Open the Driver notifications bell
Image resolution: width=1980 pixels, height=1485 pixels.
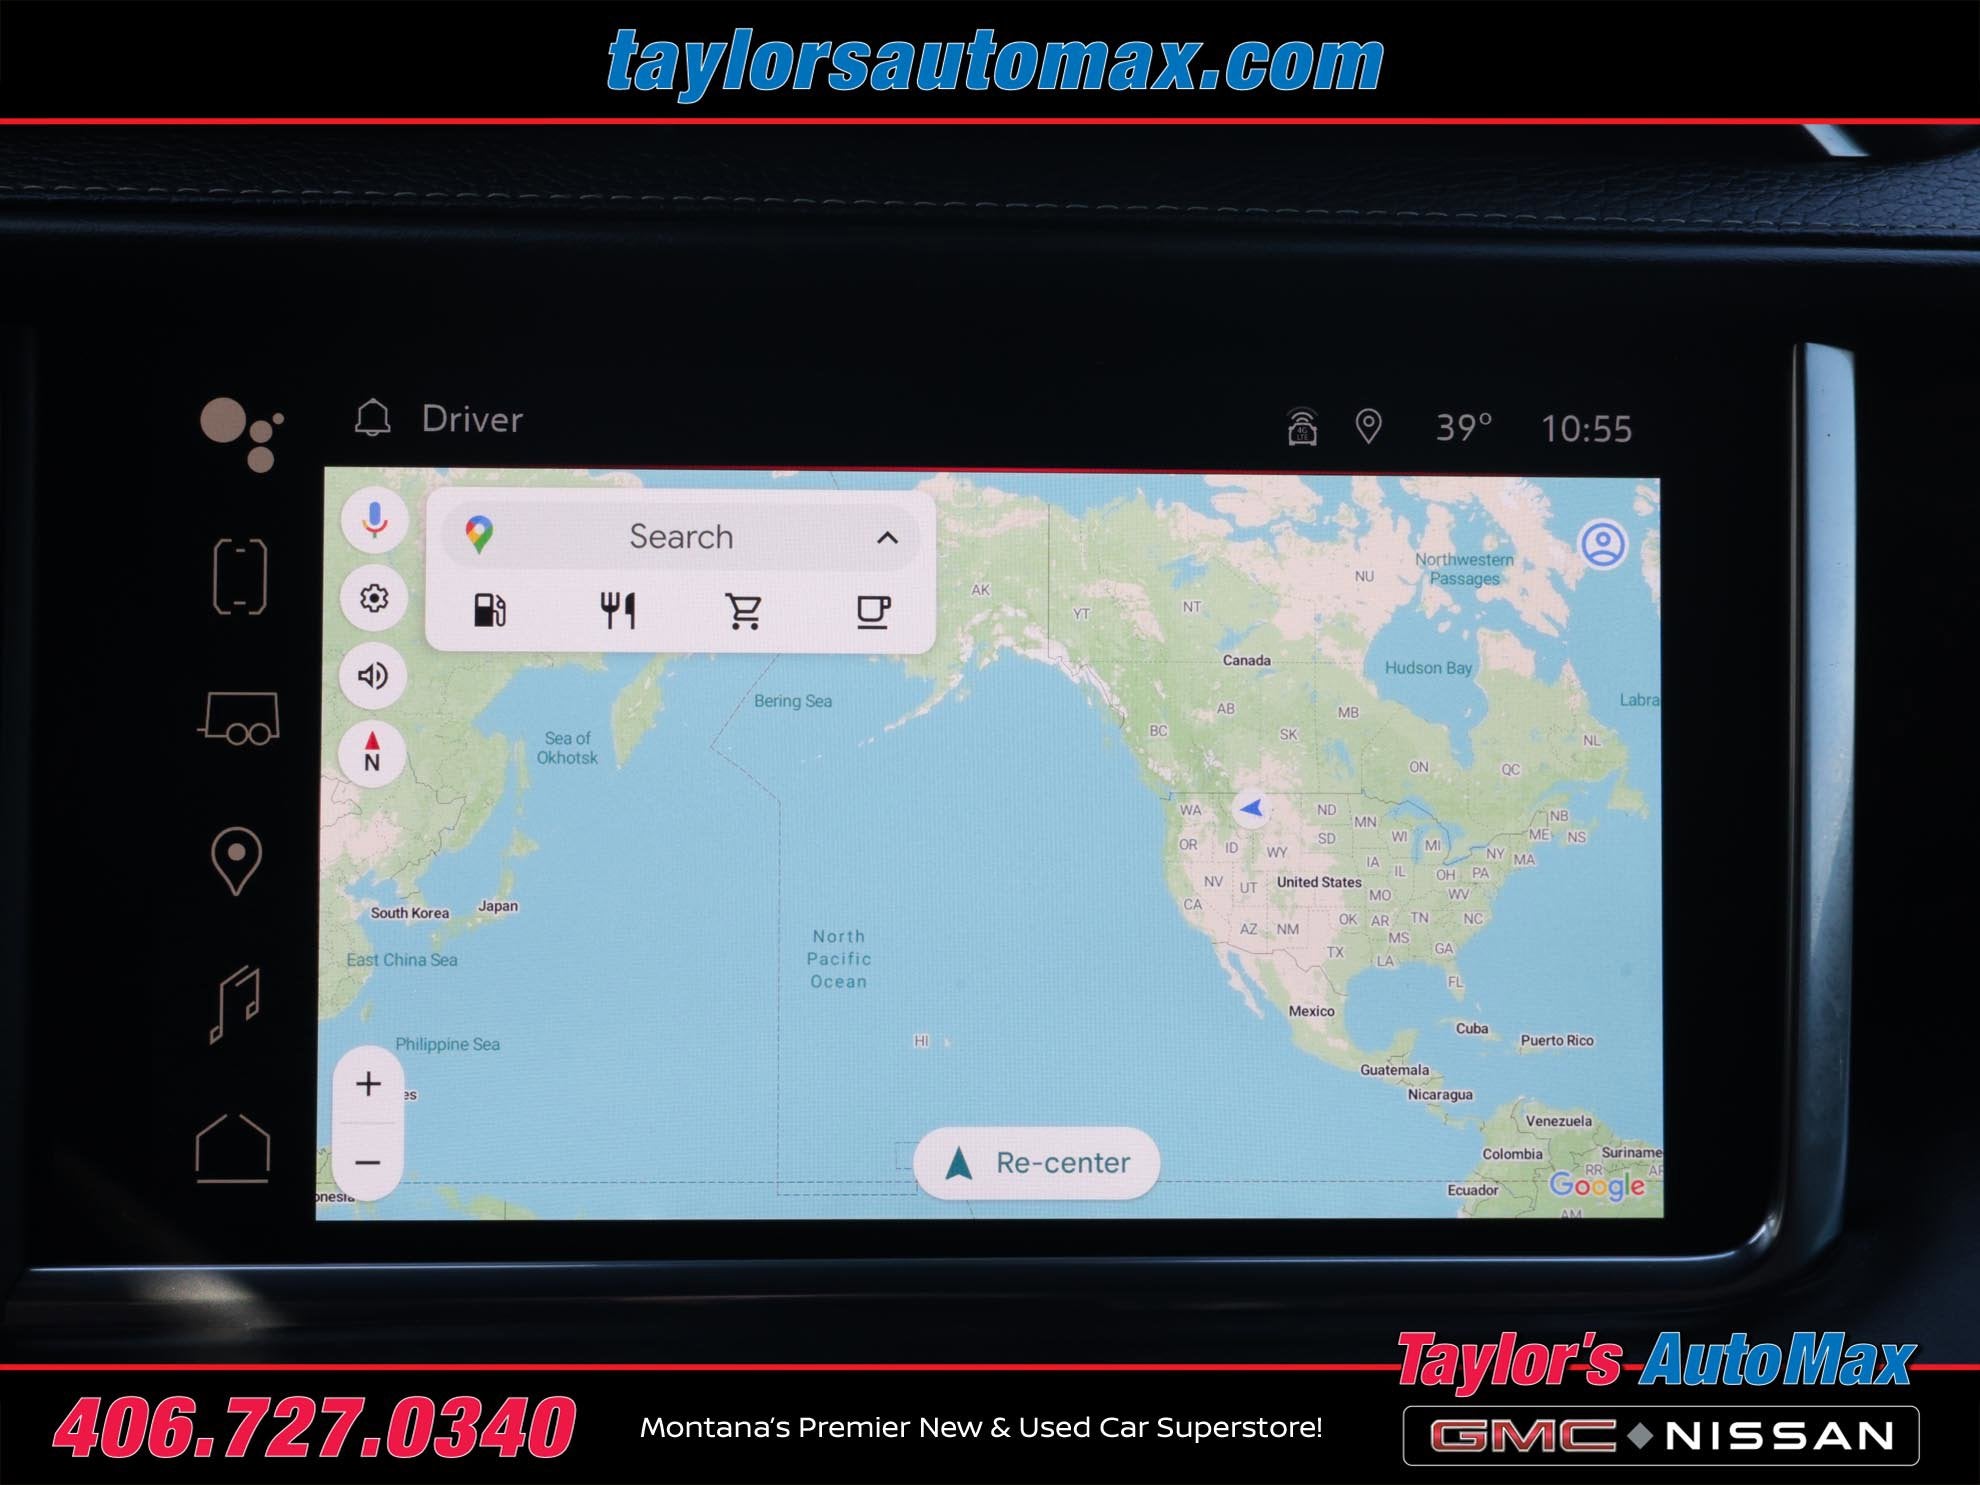(373, 419)
